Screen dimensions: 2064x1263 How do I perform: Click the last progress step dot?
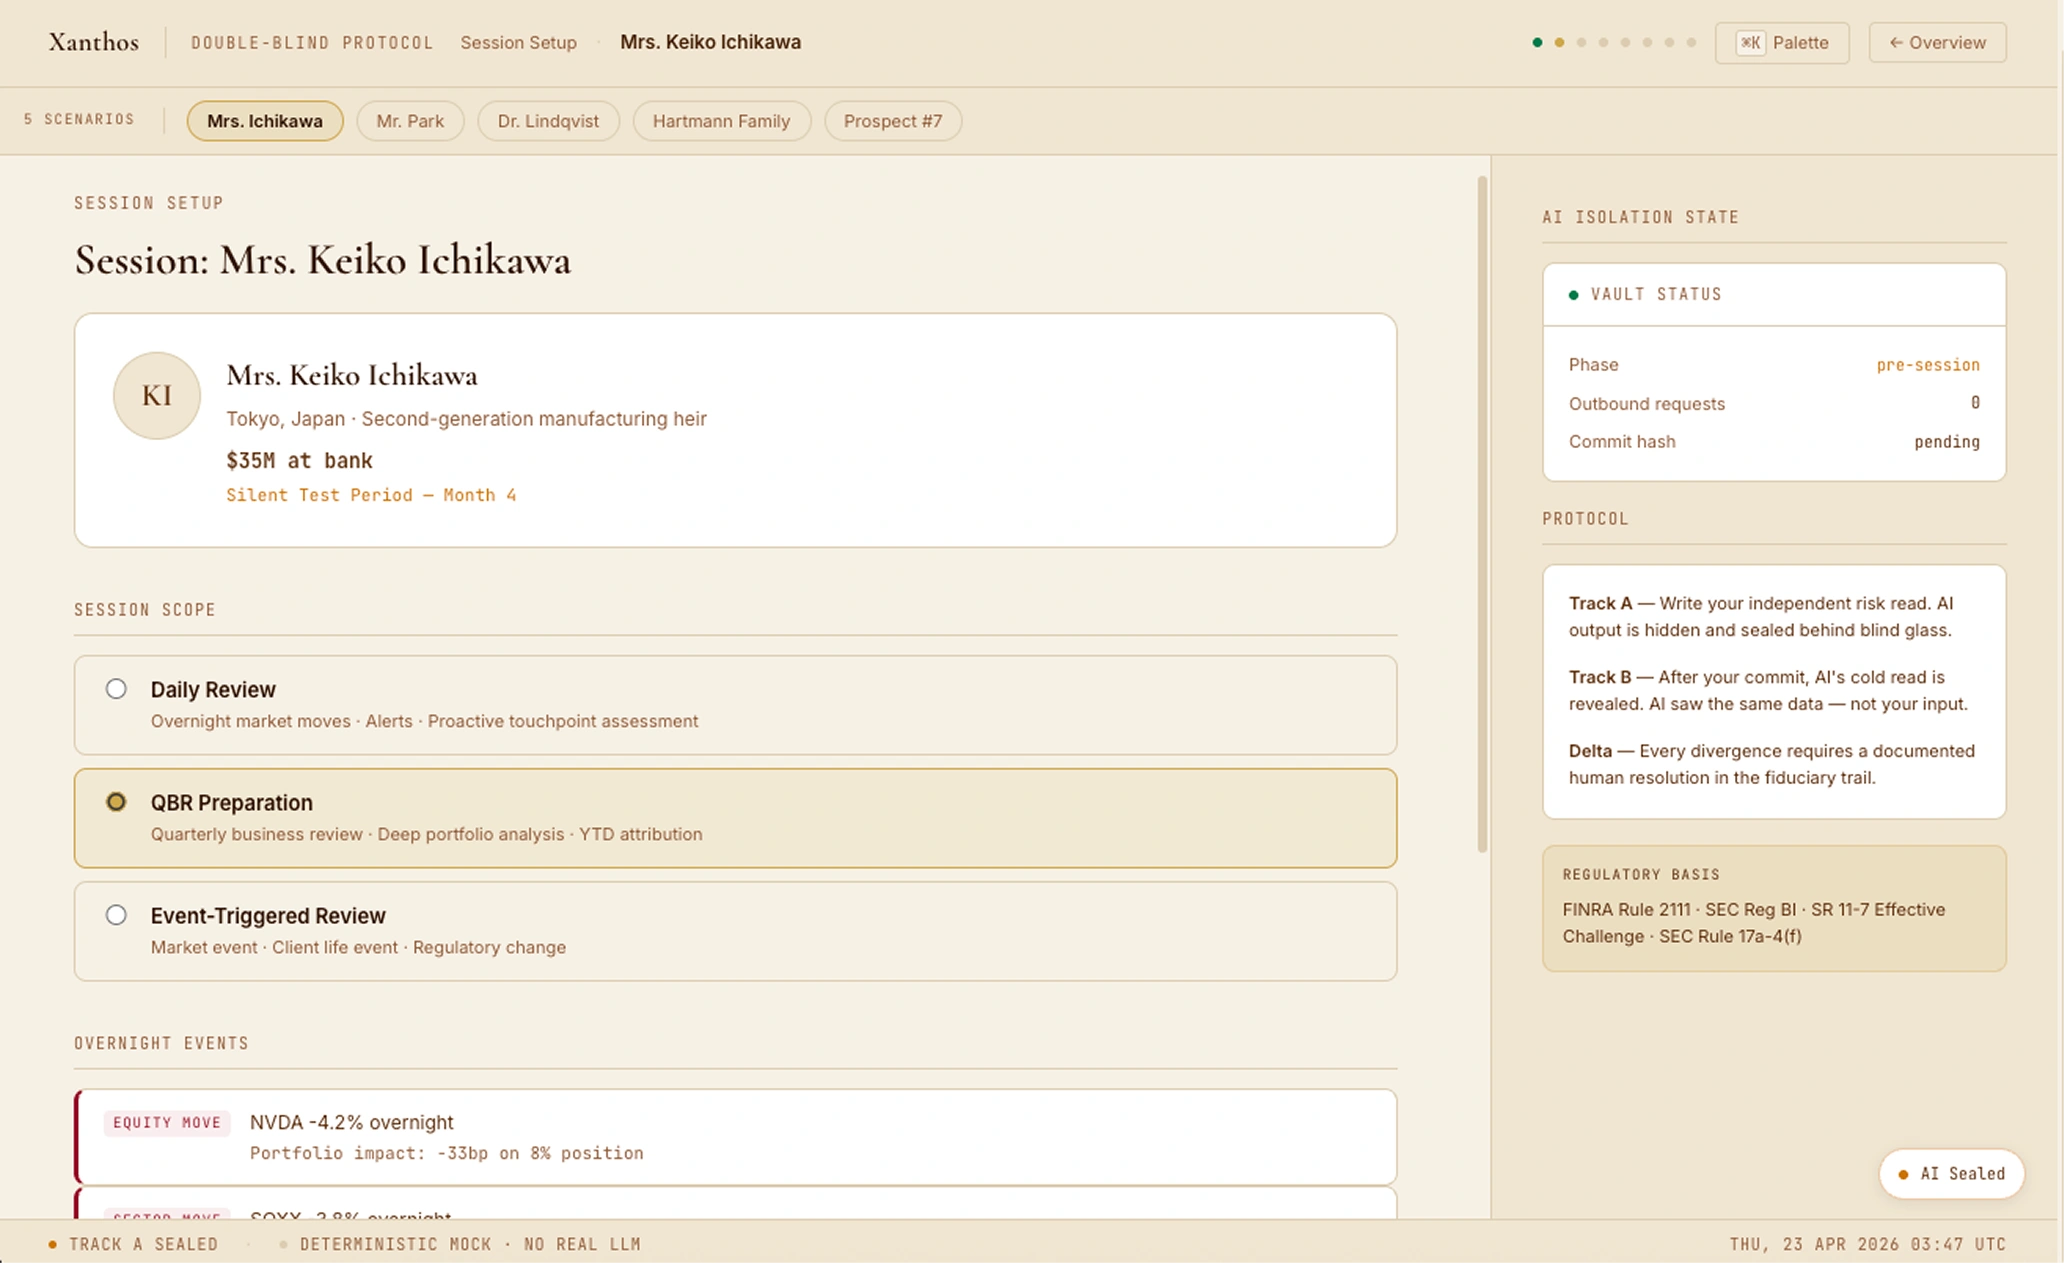point(1691,43)
